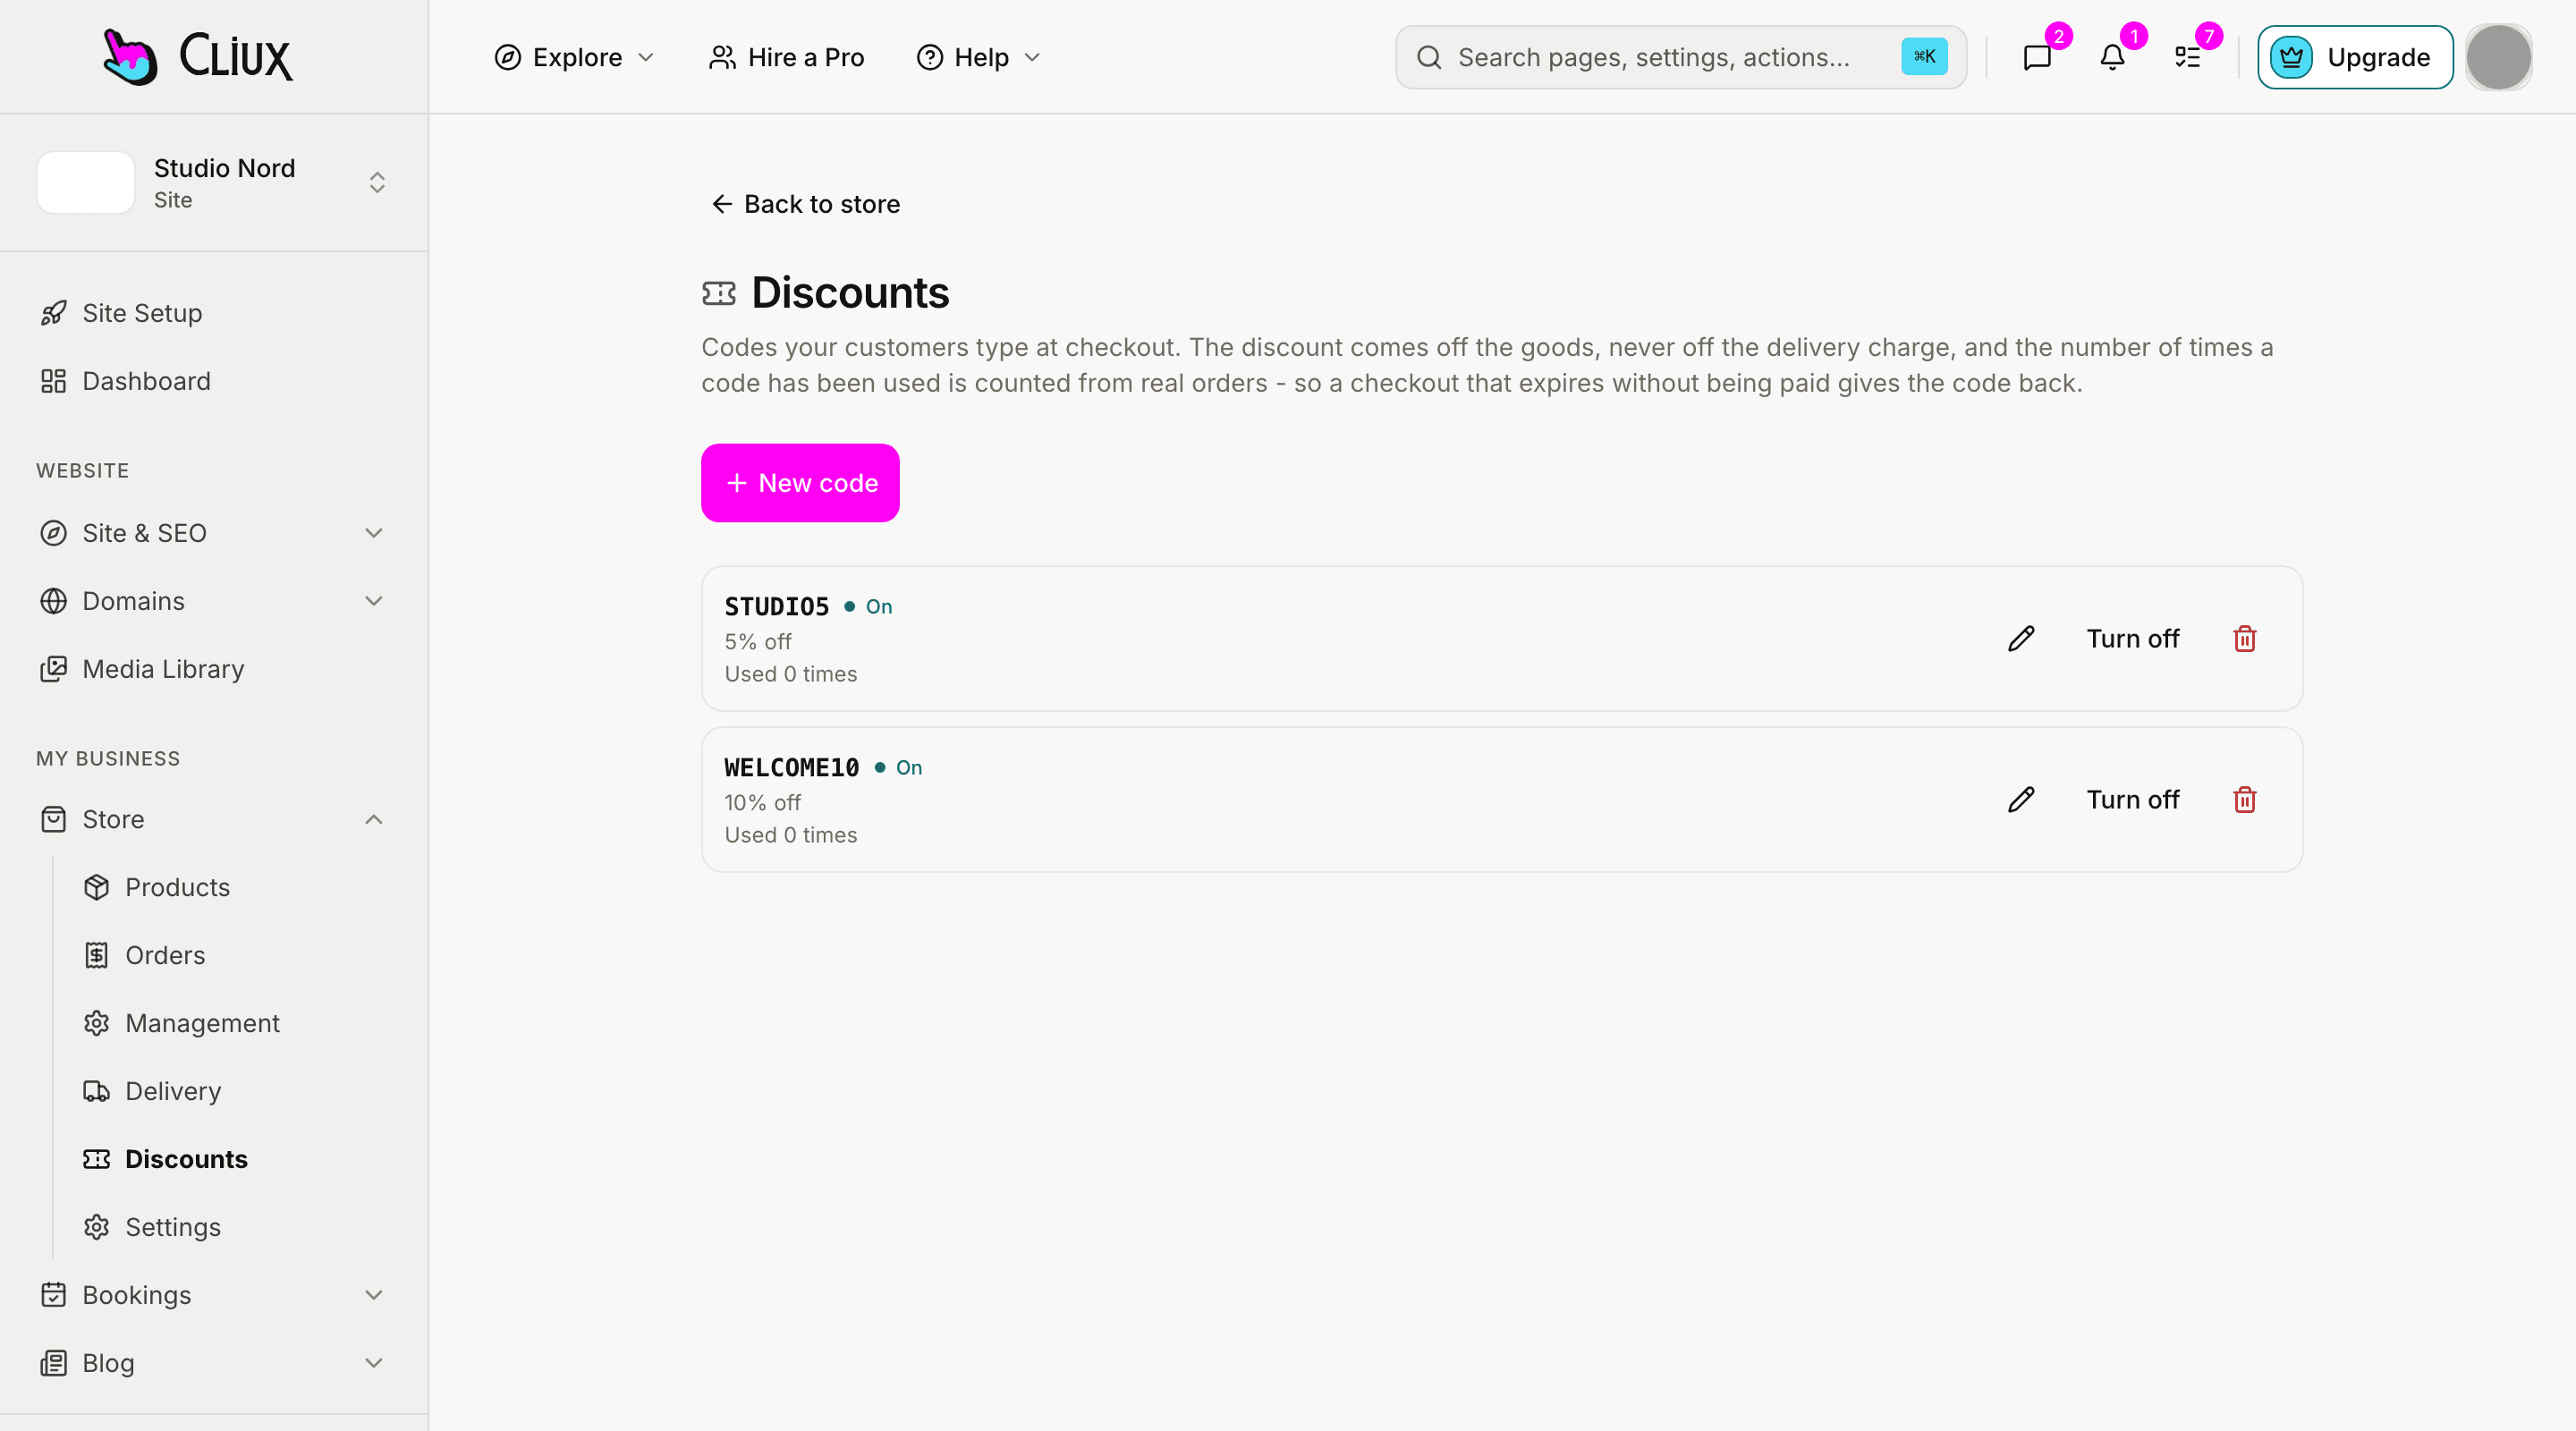Click the Cliux logo
This screenshot has width=2576, height=1431.
198,57
